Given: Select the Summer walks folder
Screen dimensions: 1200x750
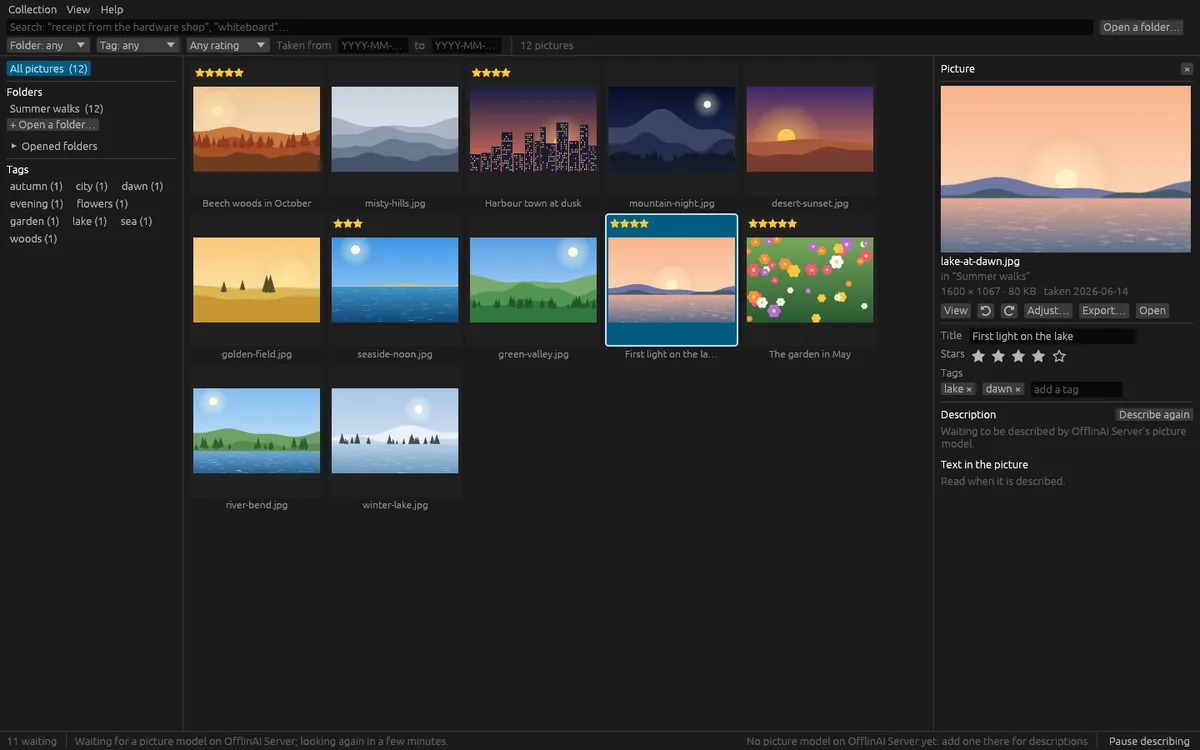Looking at the screenshot, I should click(x=56, y=108).
